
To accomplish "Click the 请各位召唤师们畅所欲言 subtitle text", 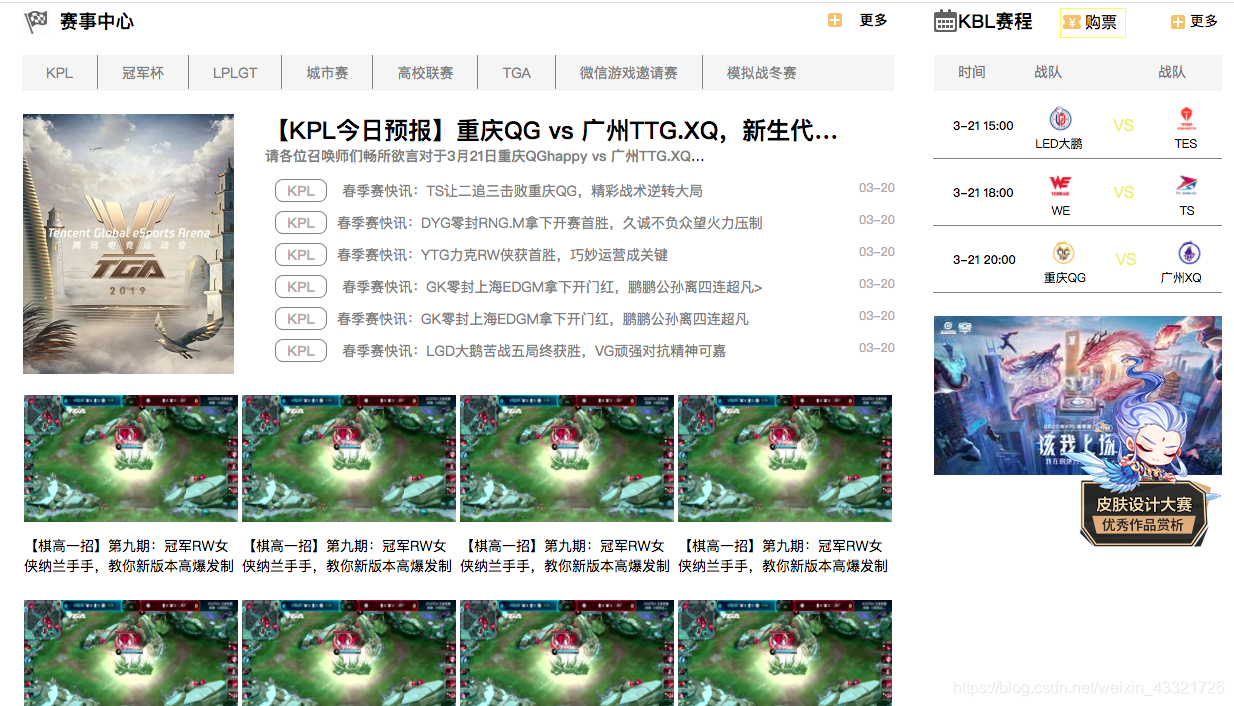I will (x=485, y=157).
